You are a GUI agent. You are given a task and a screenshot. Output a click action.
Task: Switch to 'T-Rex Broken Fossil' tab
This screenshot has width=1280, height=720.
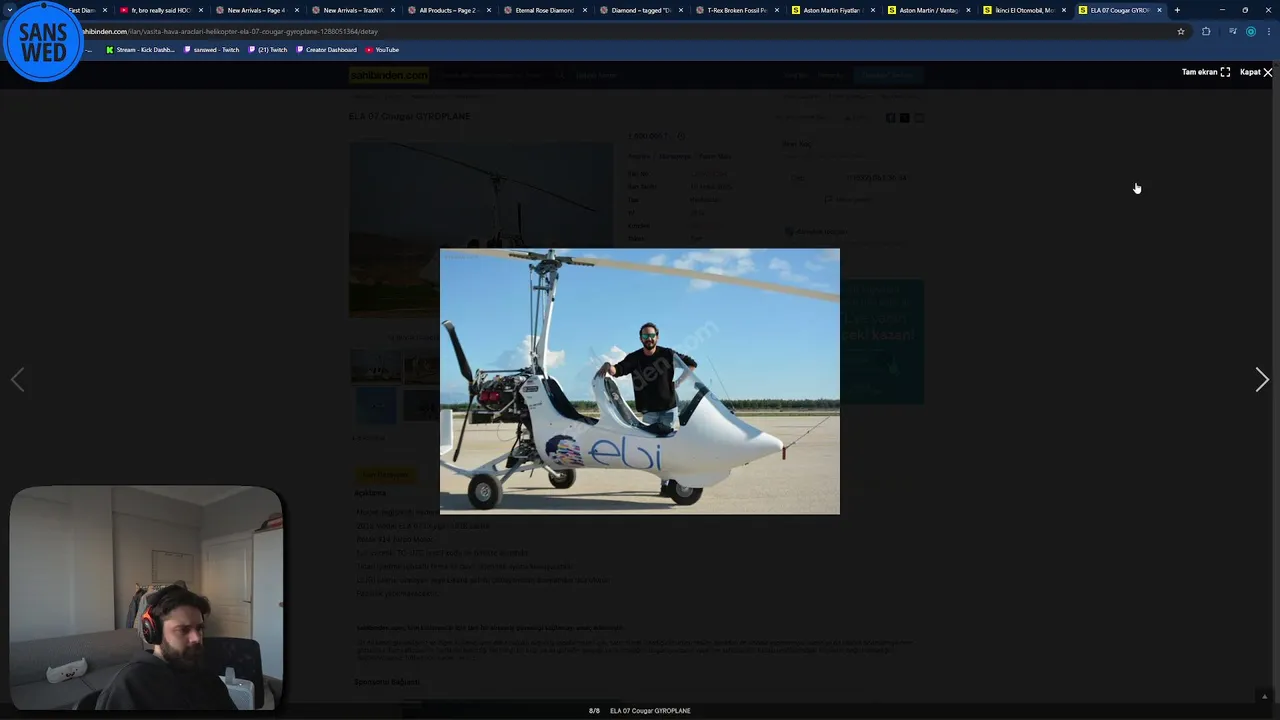[736, 10]
